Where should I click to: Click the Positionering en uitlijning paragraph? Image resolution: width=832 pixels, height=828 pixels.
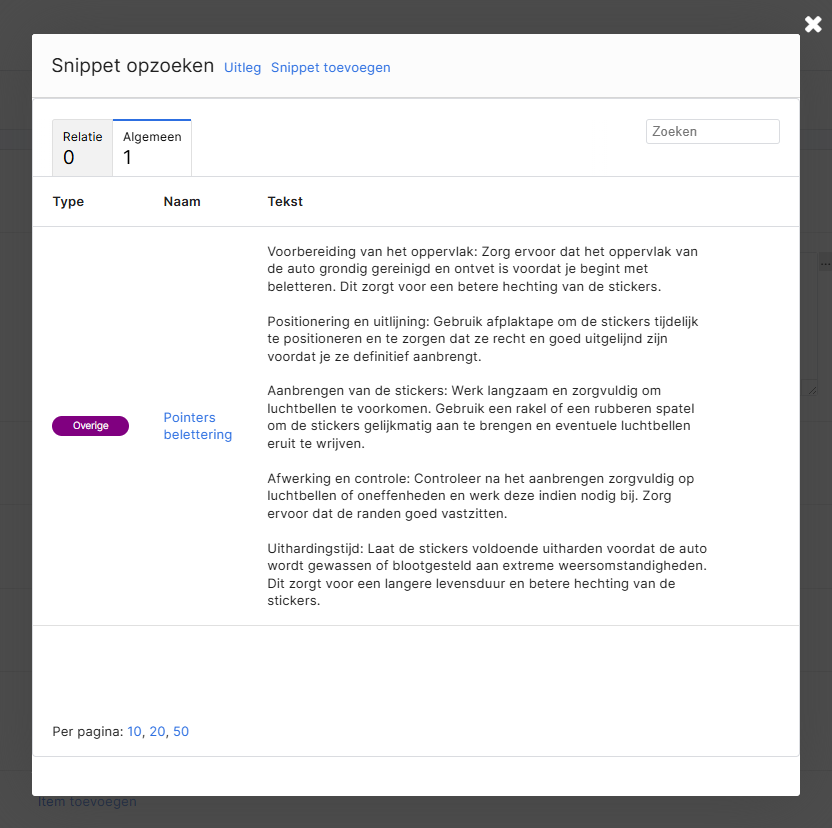(482, 339)
